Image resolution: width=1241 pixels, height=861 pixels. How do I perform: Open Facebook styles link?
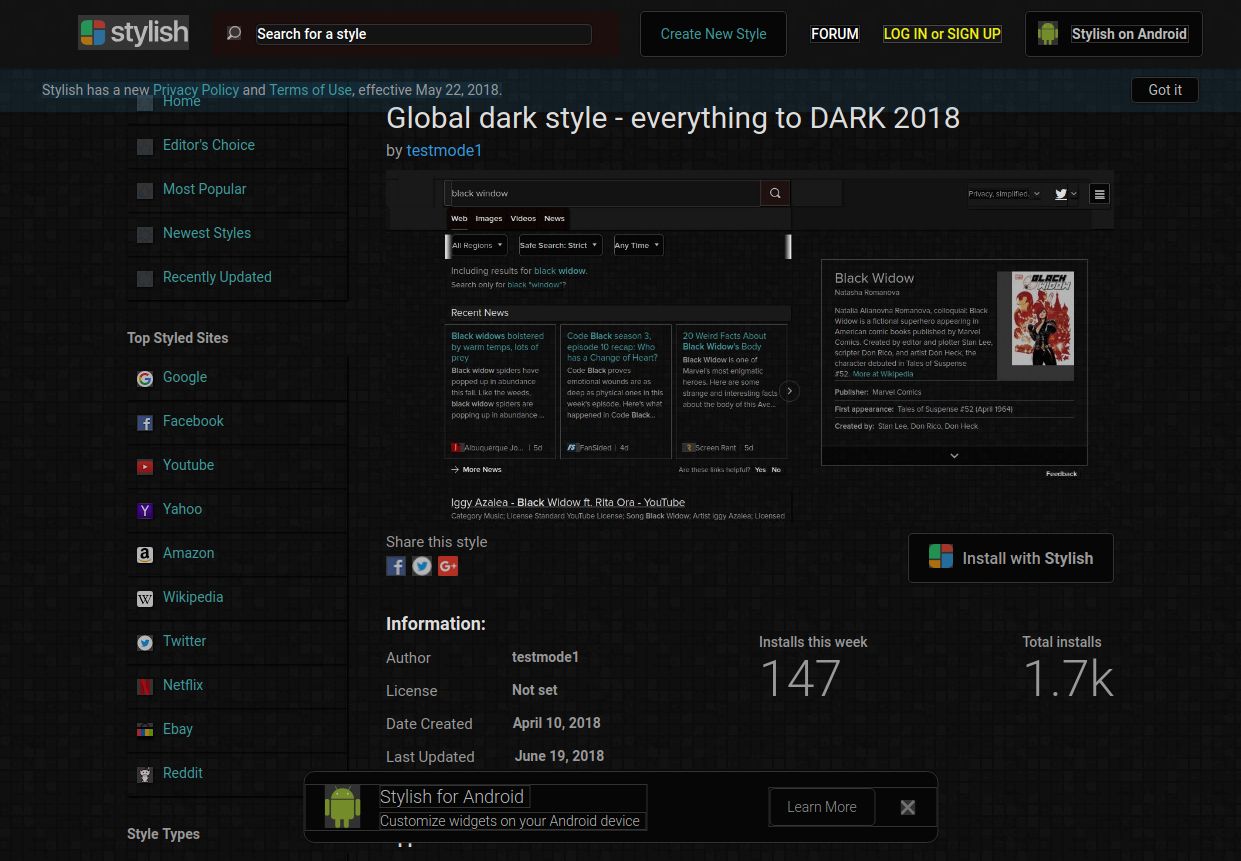pos(193,421)
